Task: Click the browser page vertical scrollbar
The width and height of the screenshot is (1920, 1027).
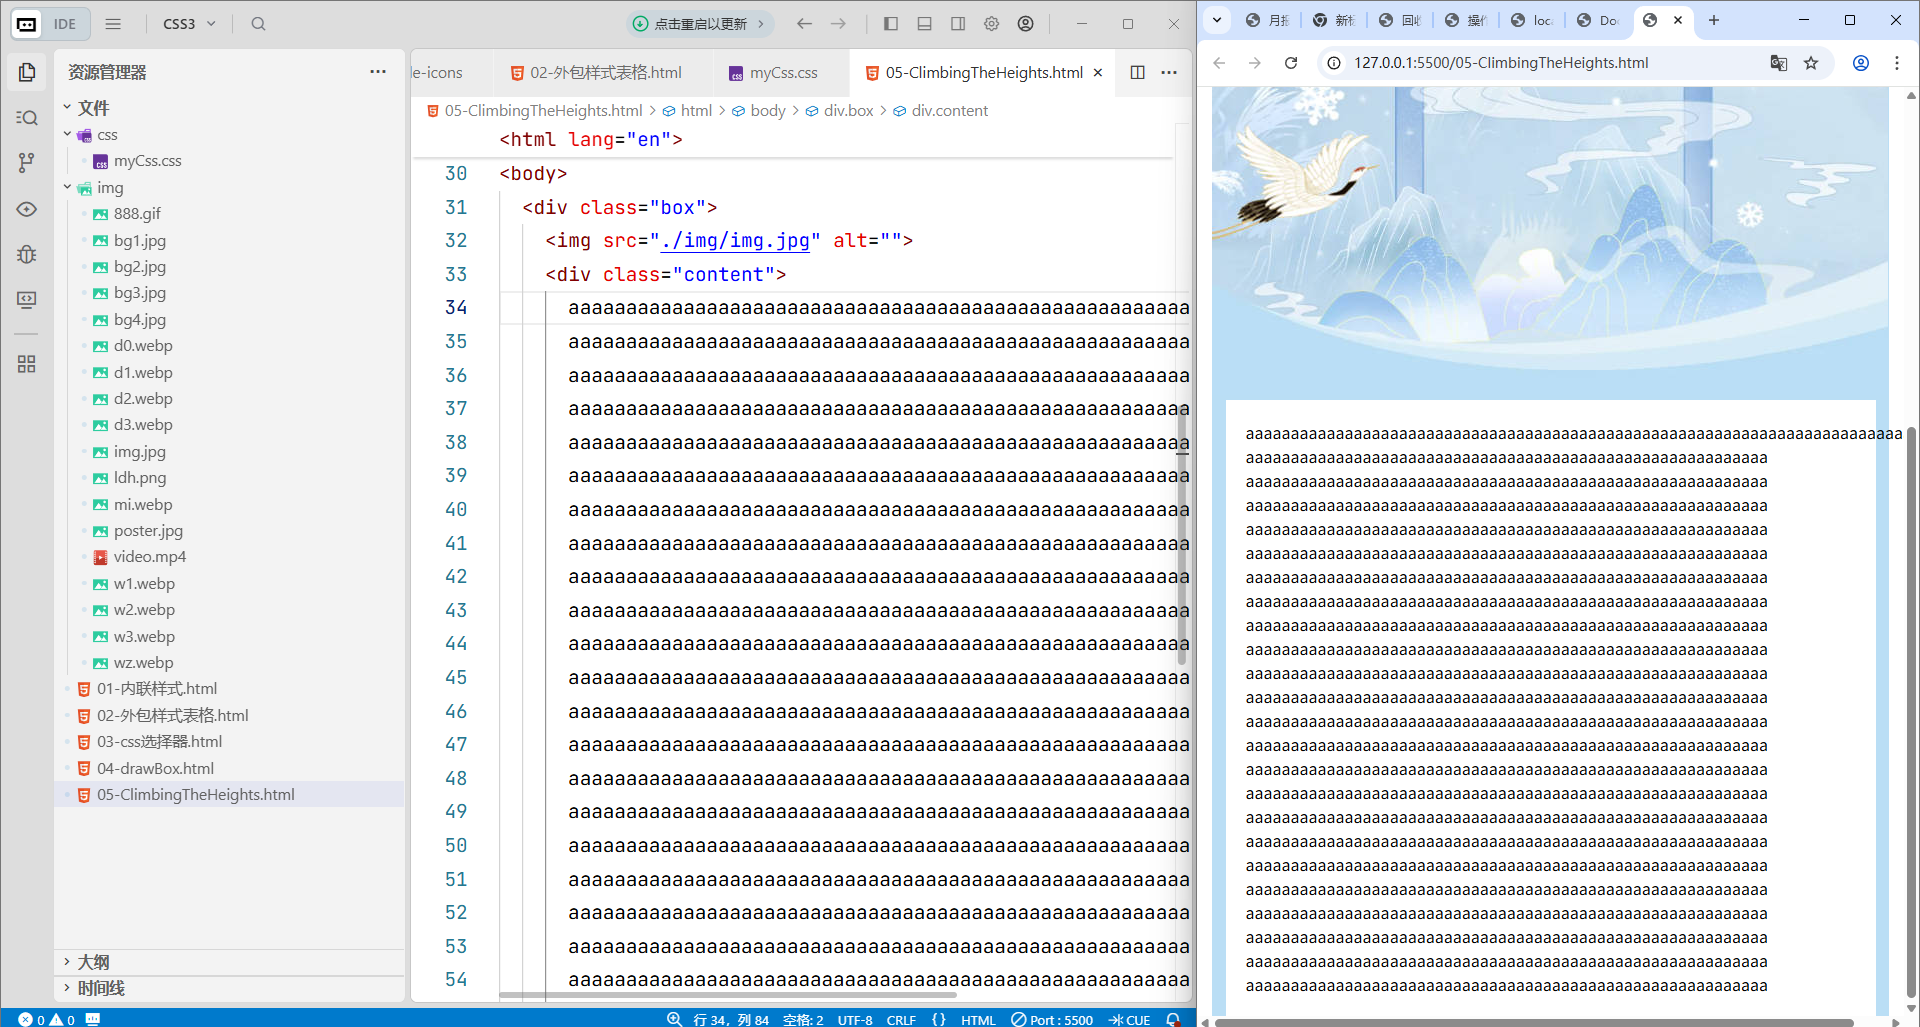Action: coord(1911,712)
